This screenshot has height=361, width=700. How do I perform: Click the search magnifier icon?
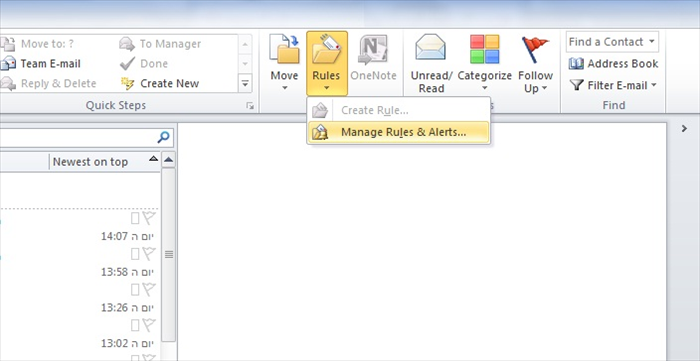[163, 137]
